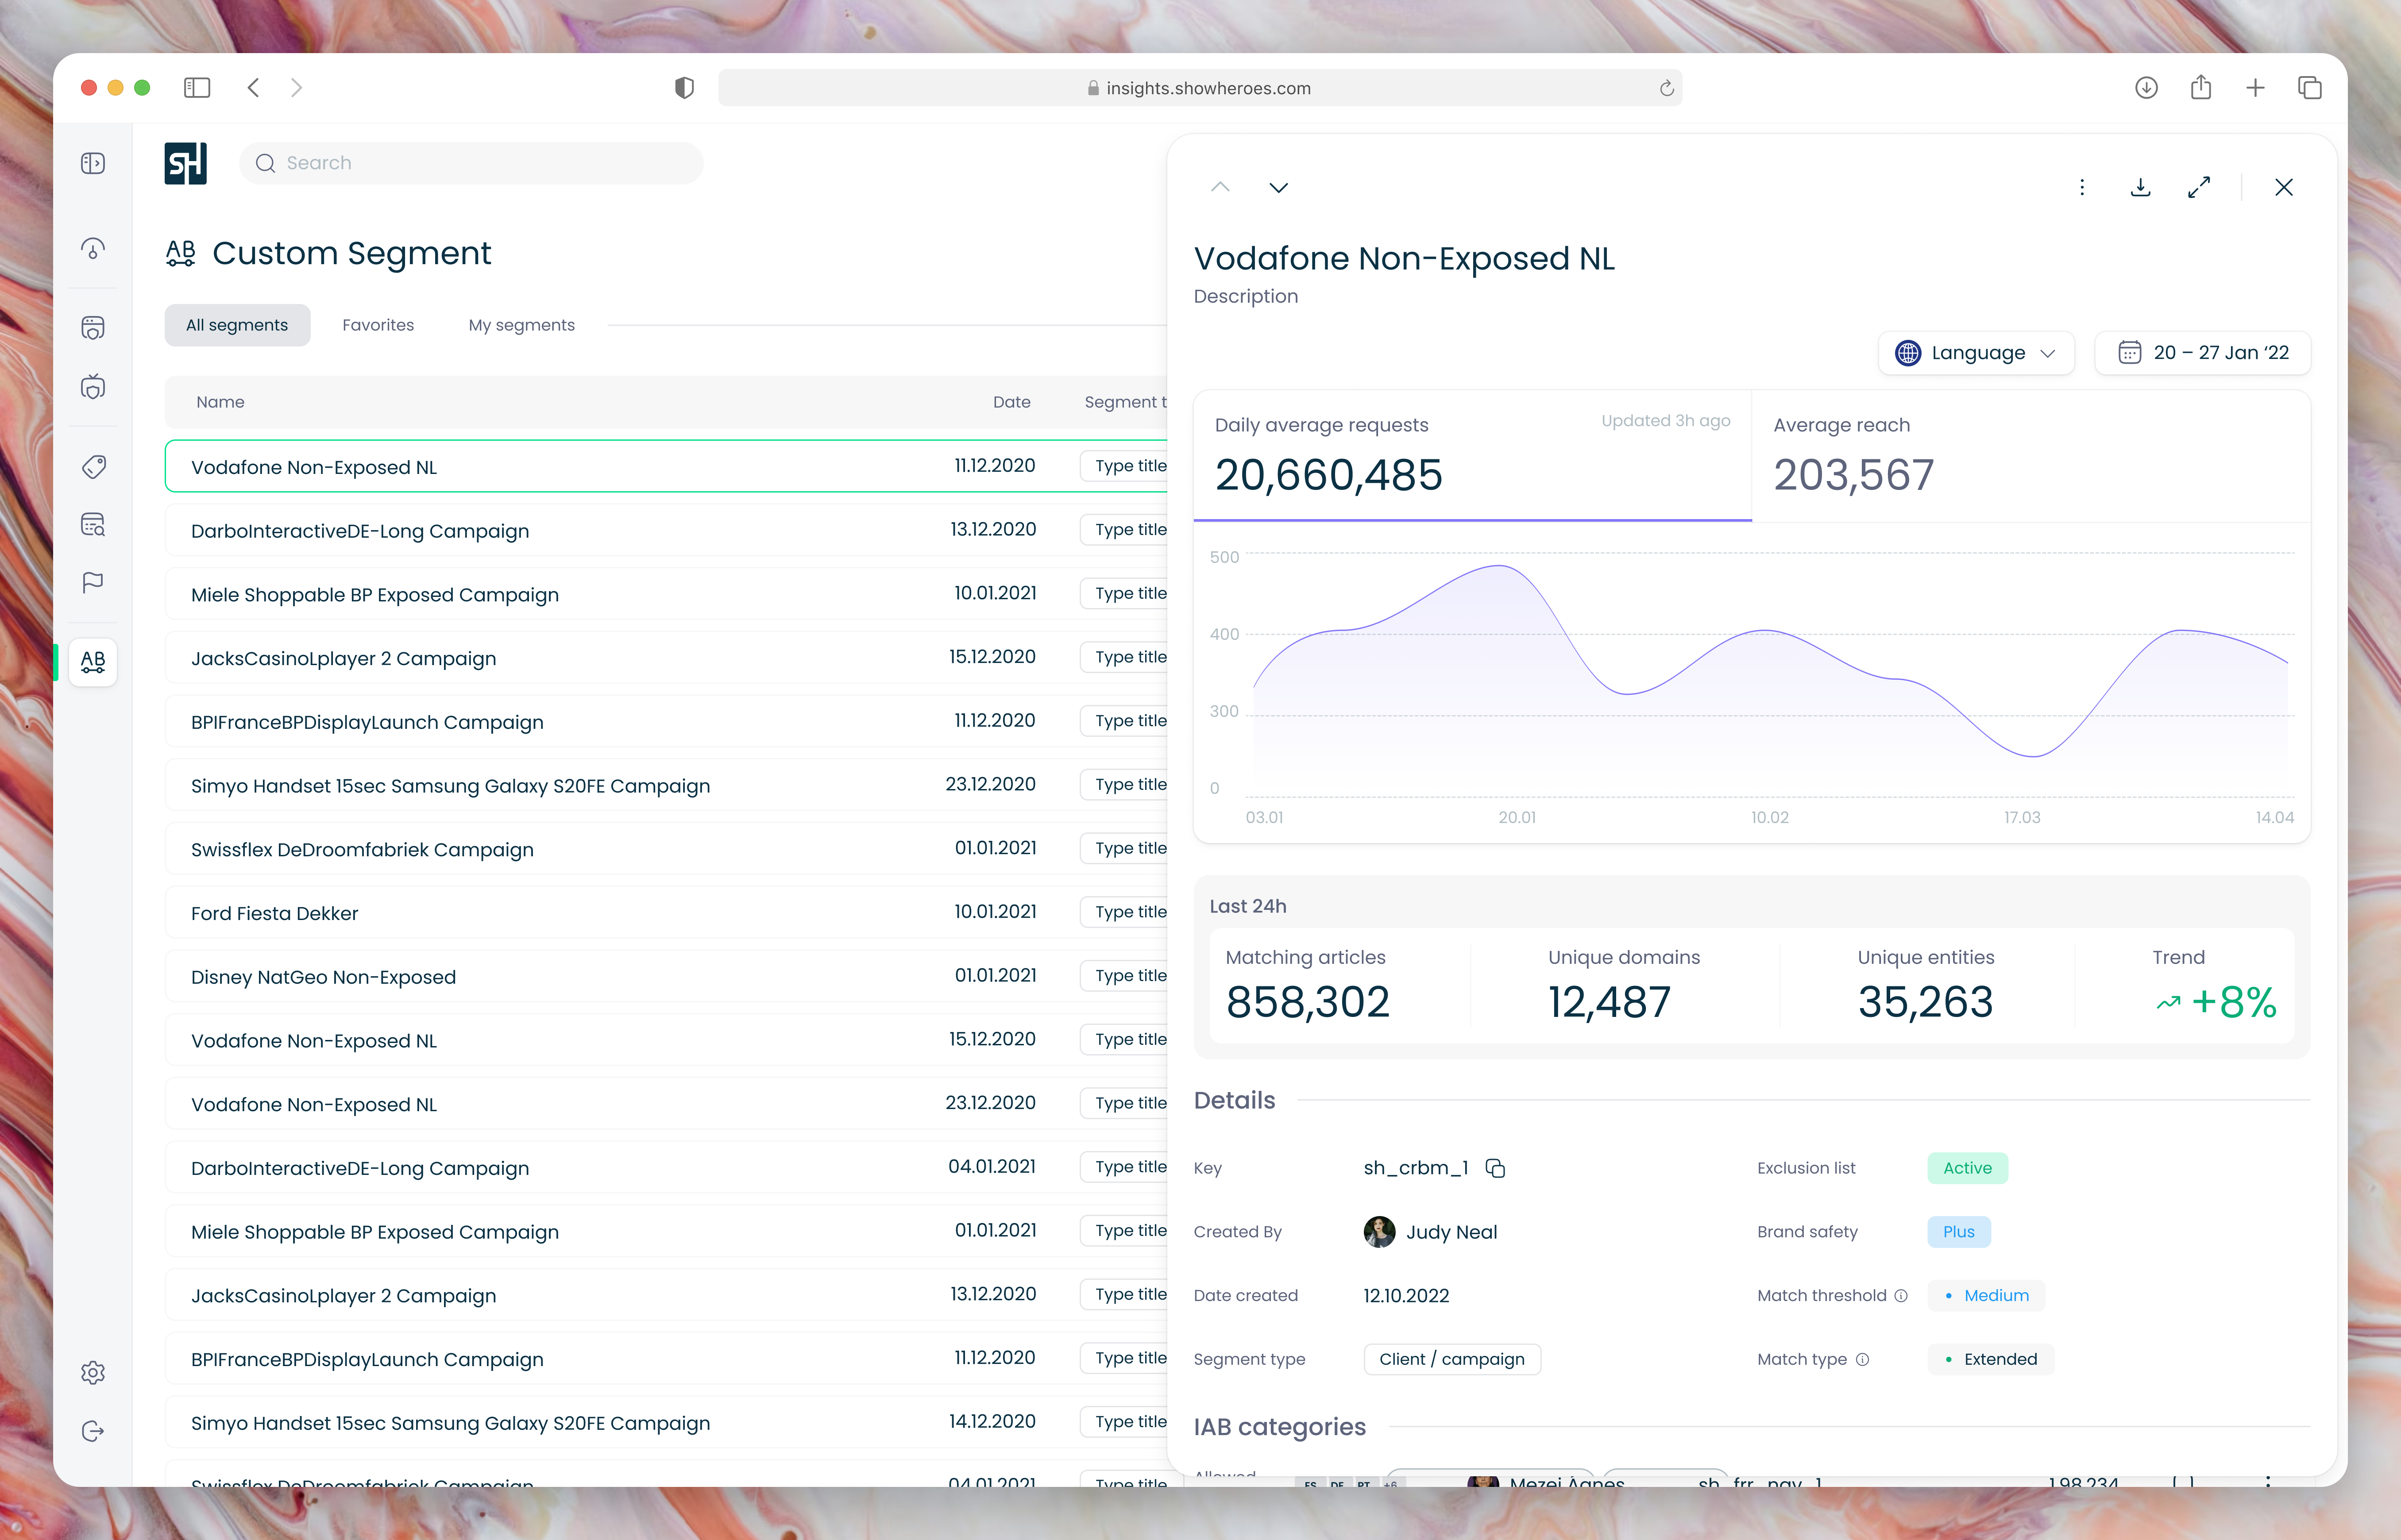Show info for Match threshold
The width and height of the screenshot is (2401, 1540).
pyautogui.click(x=1901, y=1296)
